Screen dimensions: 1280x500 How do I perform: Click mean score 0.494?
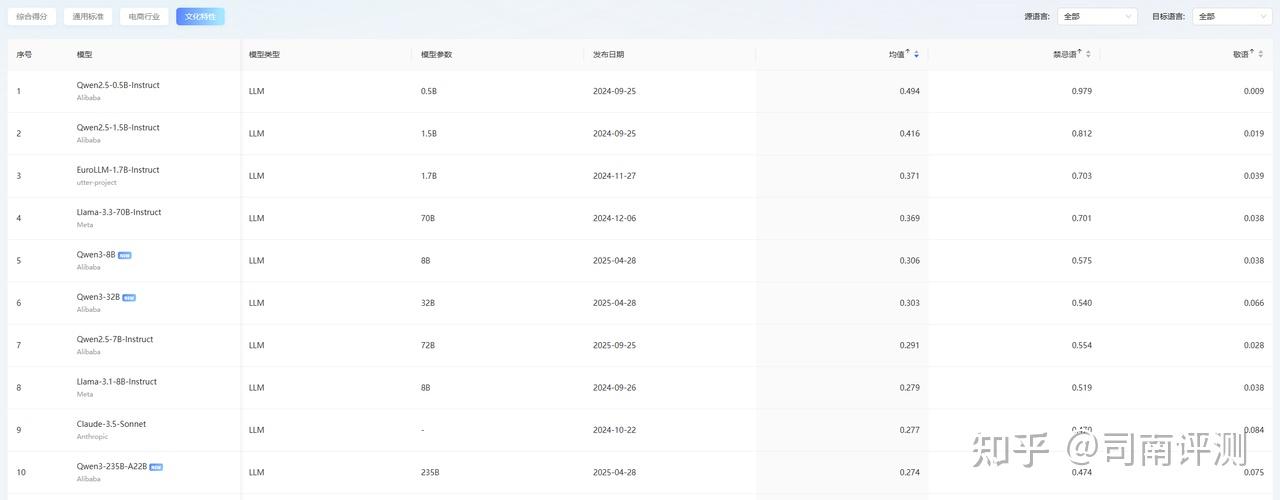point(909,91)
